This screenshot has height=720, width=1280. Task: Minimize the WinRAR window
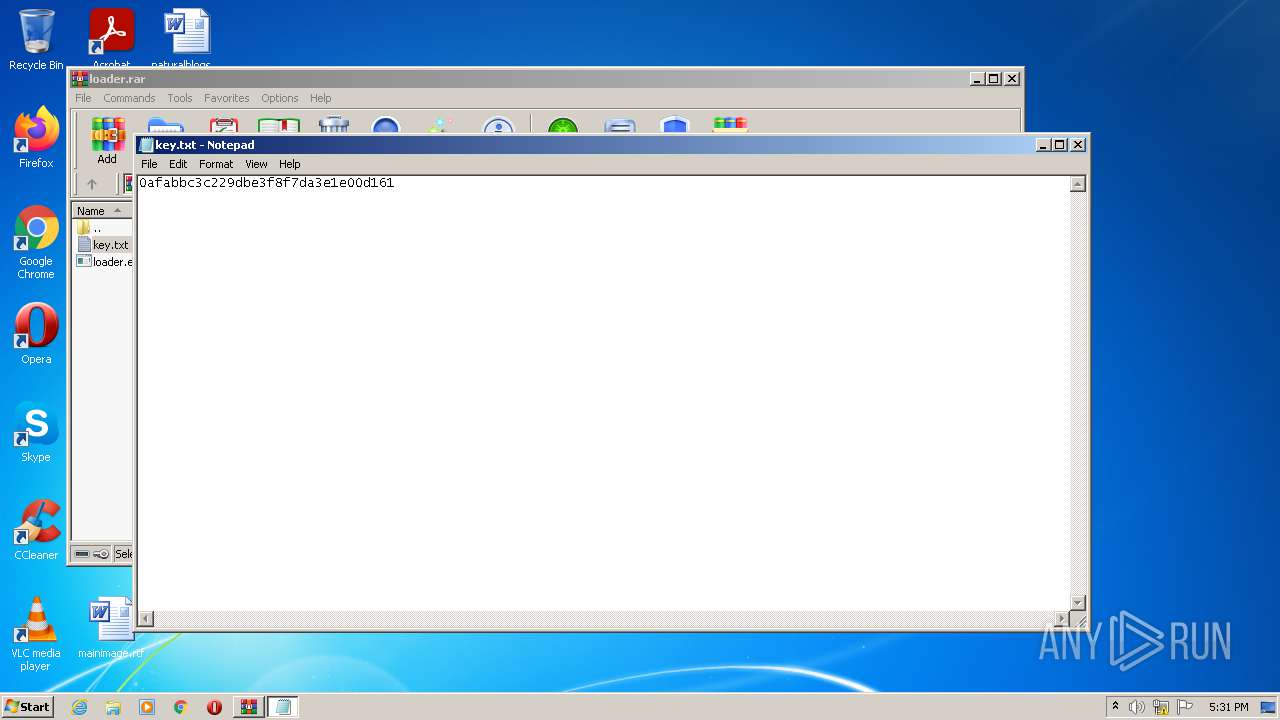coord(978,79)
